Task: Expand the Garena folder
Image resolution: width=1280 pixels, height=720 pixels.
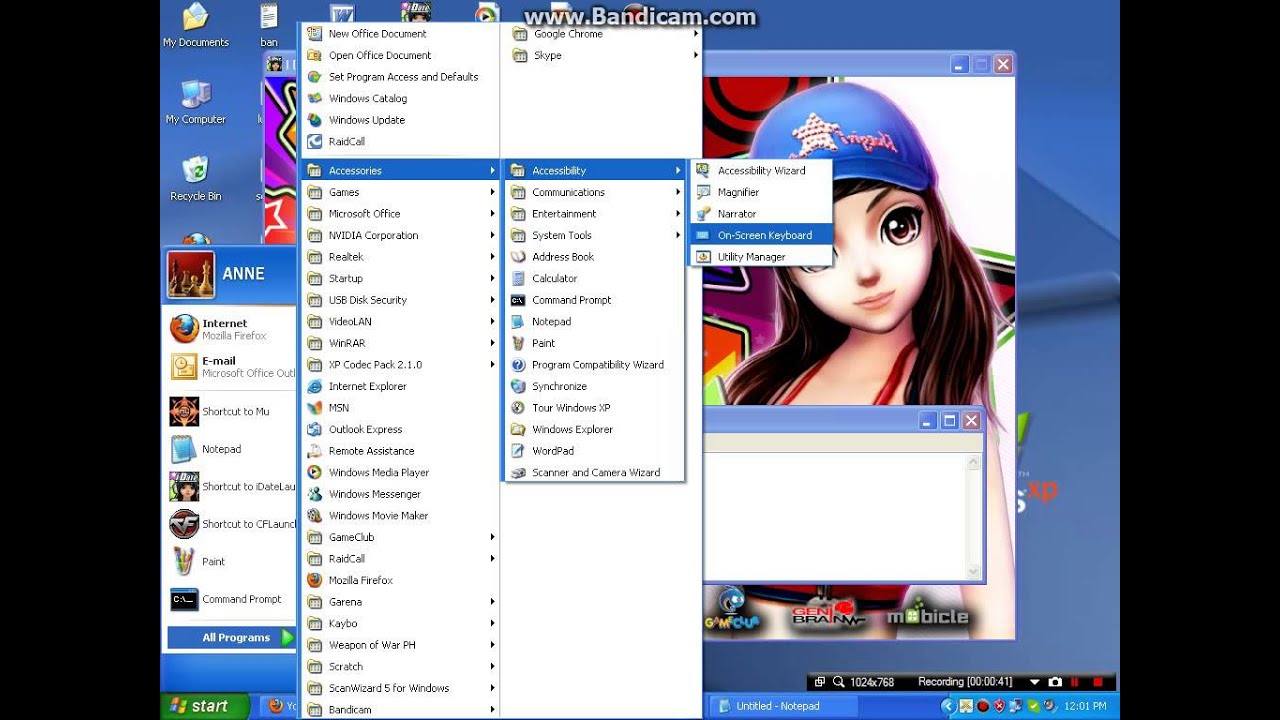Action: (x=400, y=602)
